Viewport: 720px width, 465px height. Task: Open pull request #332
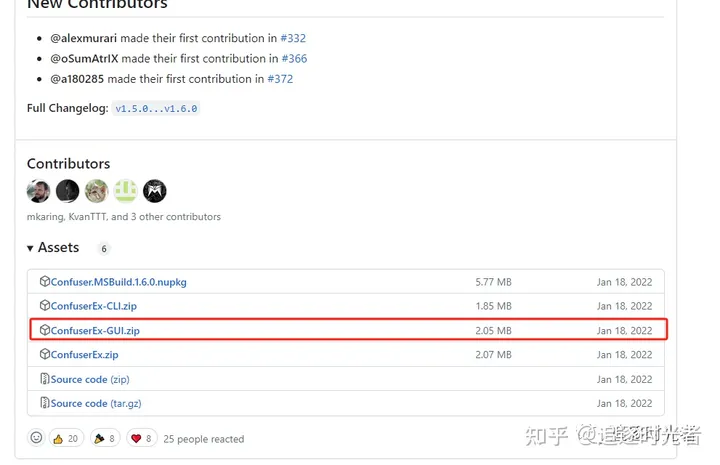point(294,38)
